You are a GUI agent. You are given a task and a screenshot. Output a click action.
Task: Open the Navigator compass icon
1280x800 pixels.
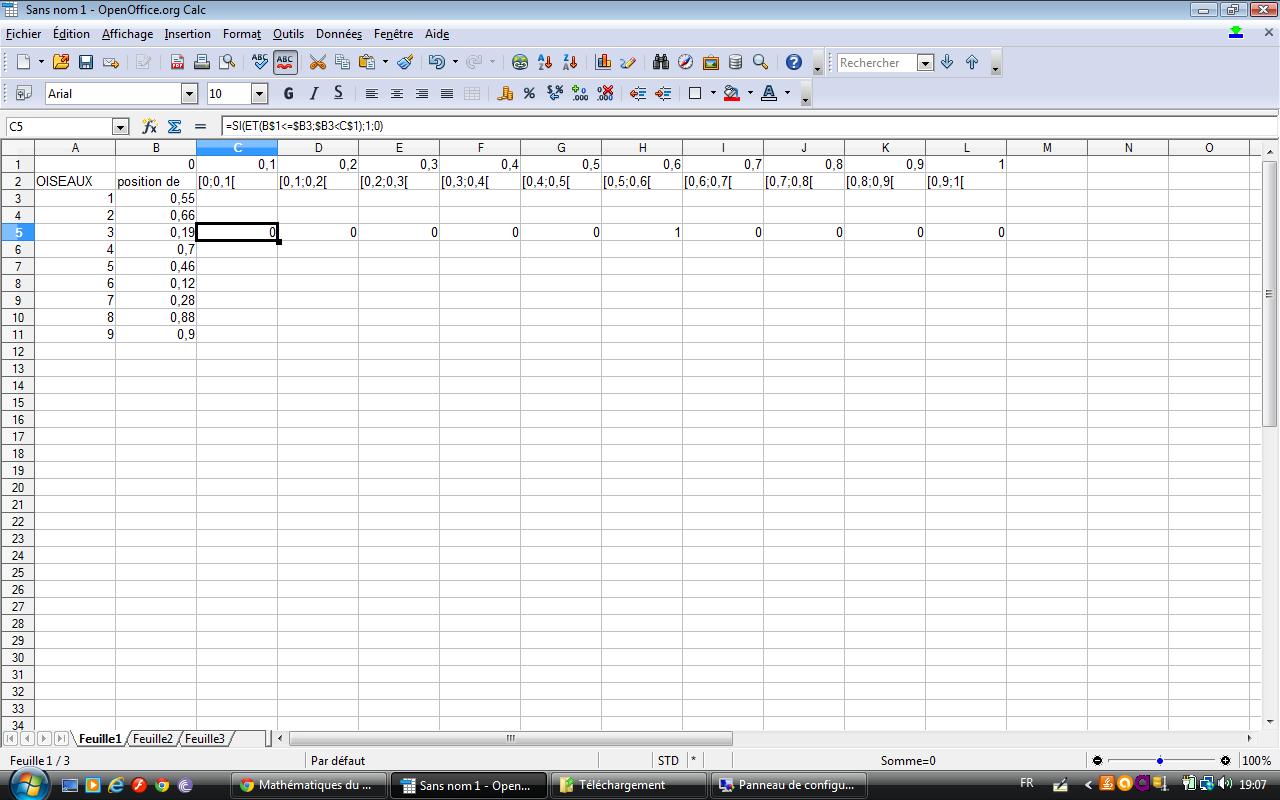pos(686,62)
